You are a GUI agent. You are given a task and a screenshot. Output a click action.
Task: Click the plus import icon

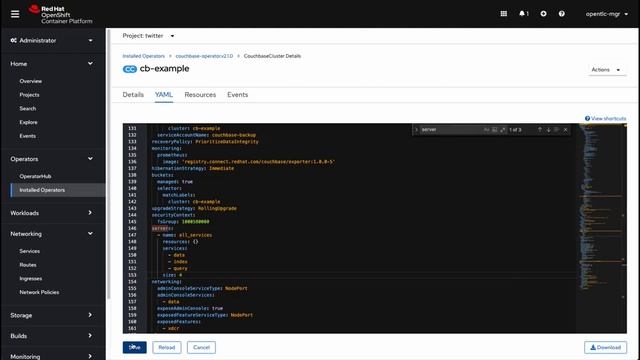(543, 13)
